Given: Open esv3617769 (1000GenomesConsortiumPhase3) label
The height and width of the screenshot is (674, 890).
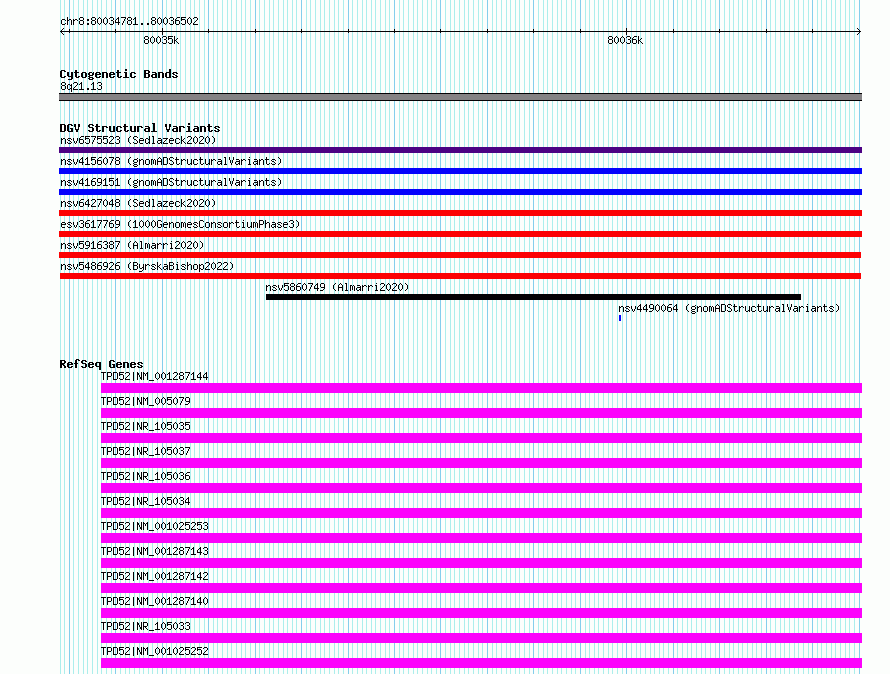Looking at the screenshot, I should point(180,224).
